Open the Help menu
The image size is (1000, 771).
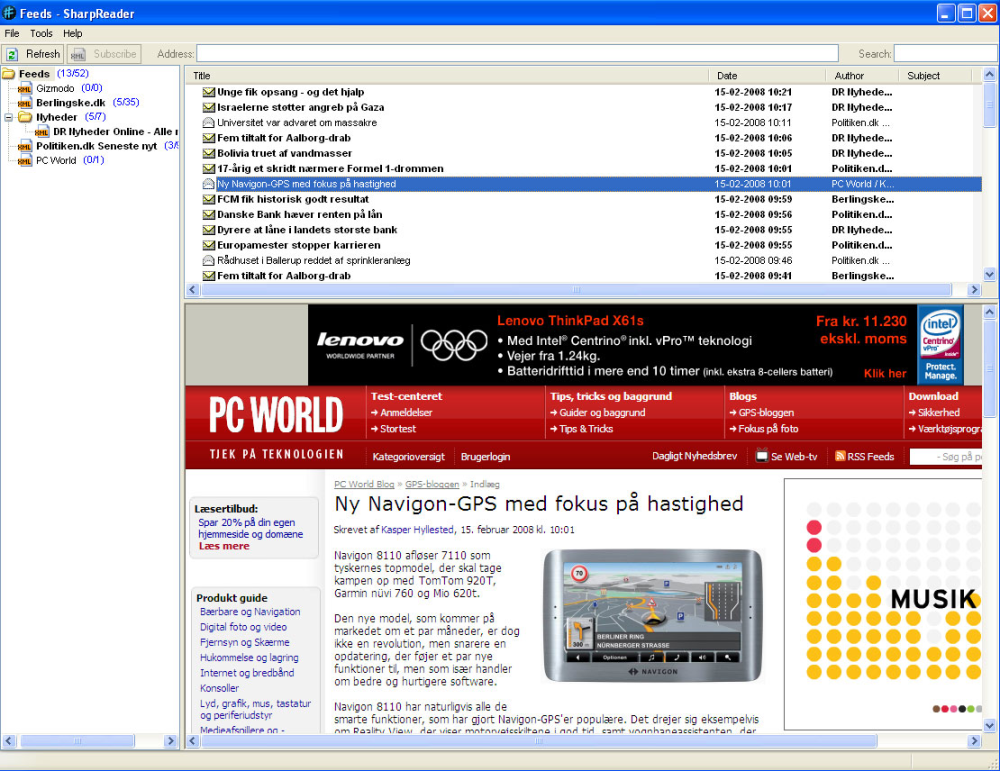(73, 33)
